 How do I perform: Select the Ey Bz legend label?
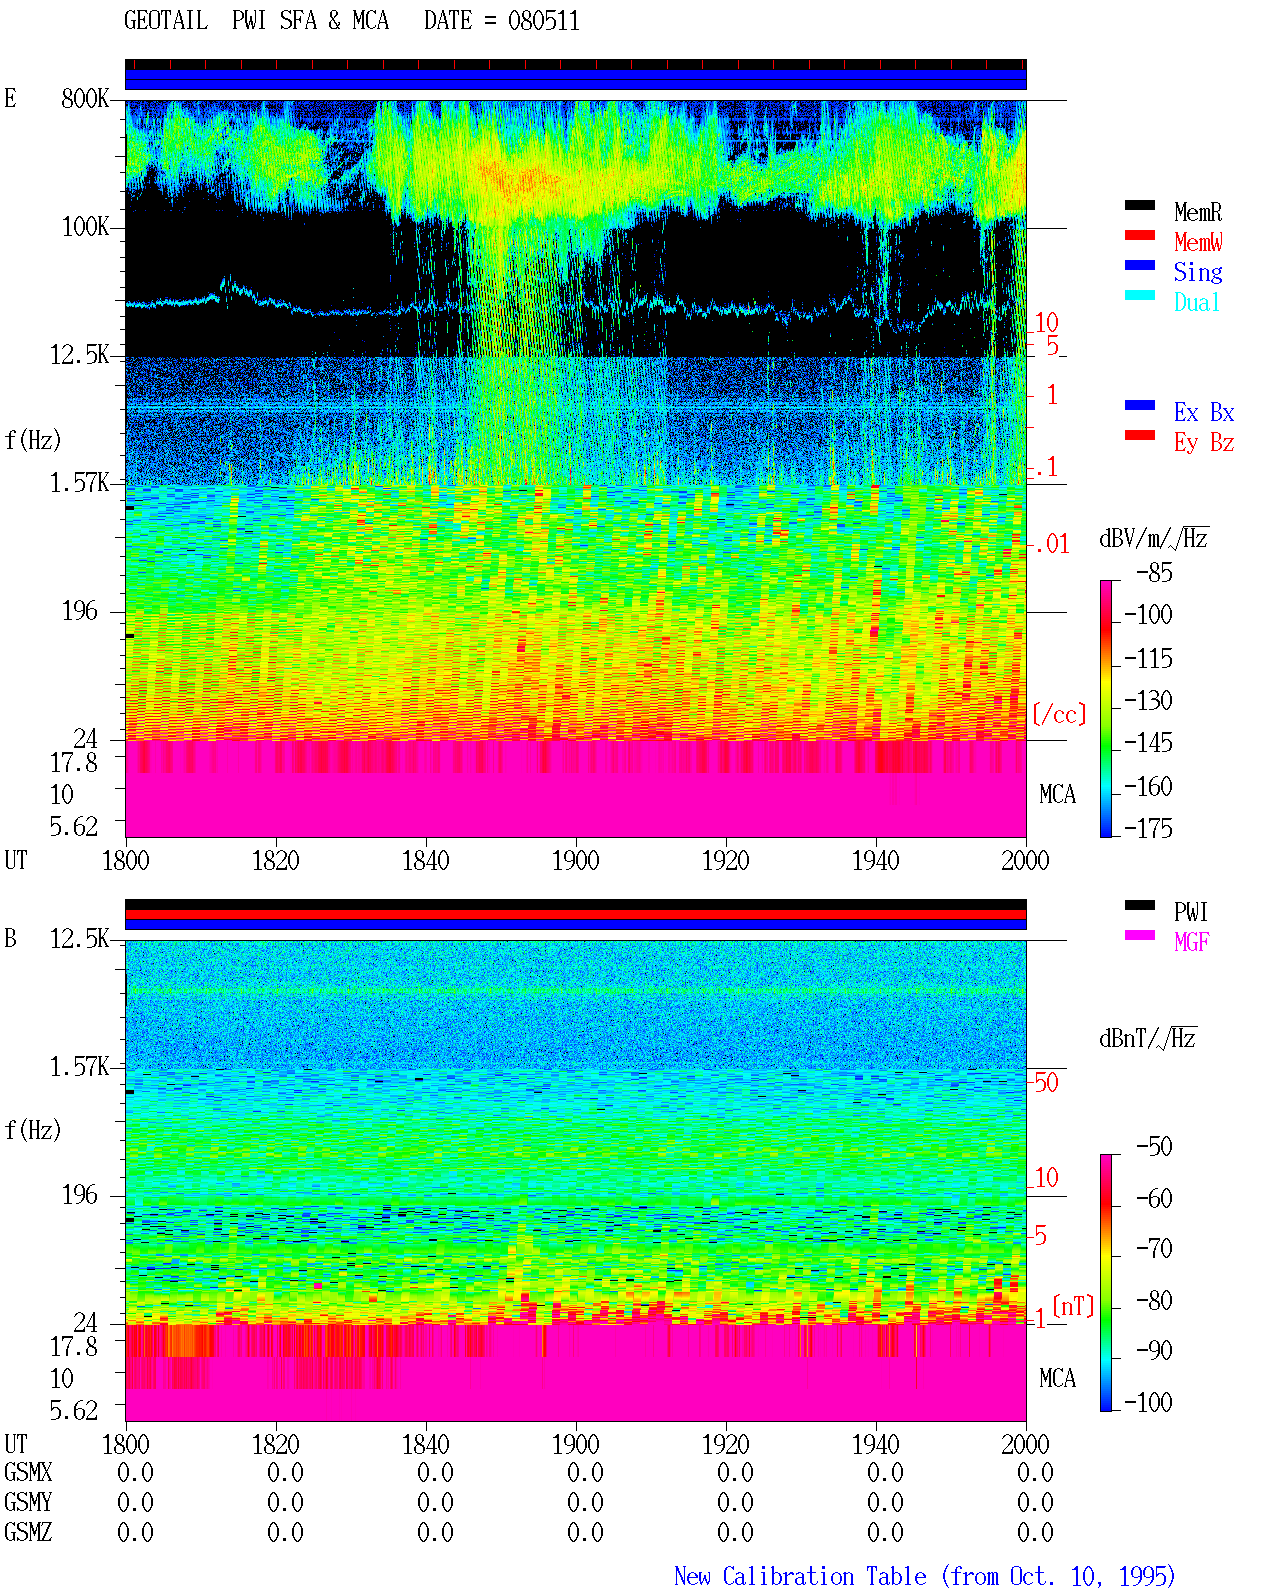[1204, 442]
